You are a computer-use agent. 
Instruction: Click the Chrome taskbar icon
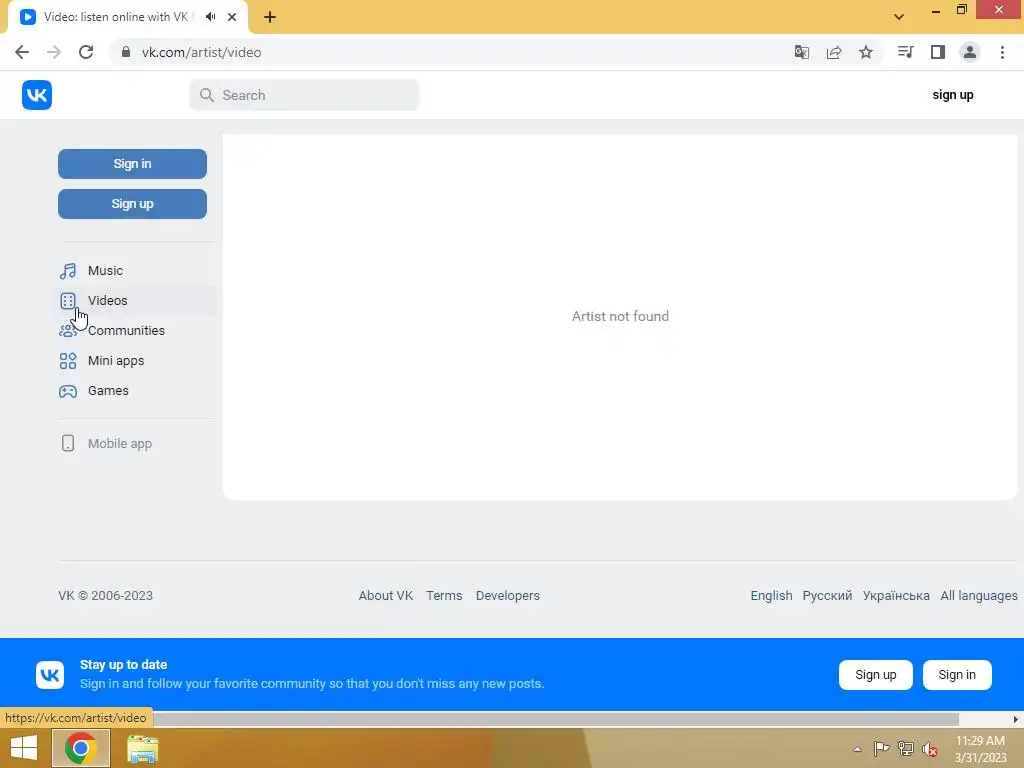pos(80,748)
